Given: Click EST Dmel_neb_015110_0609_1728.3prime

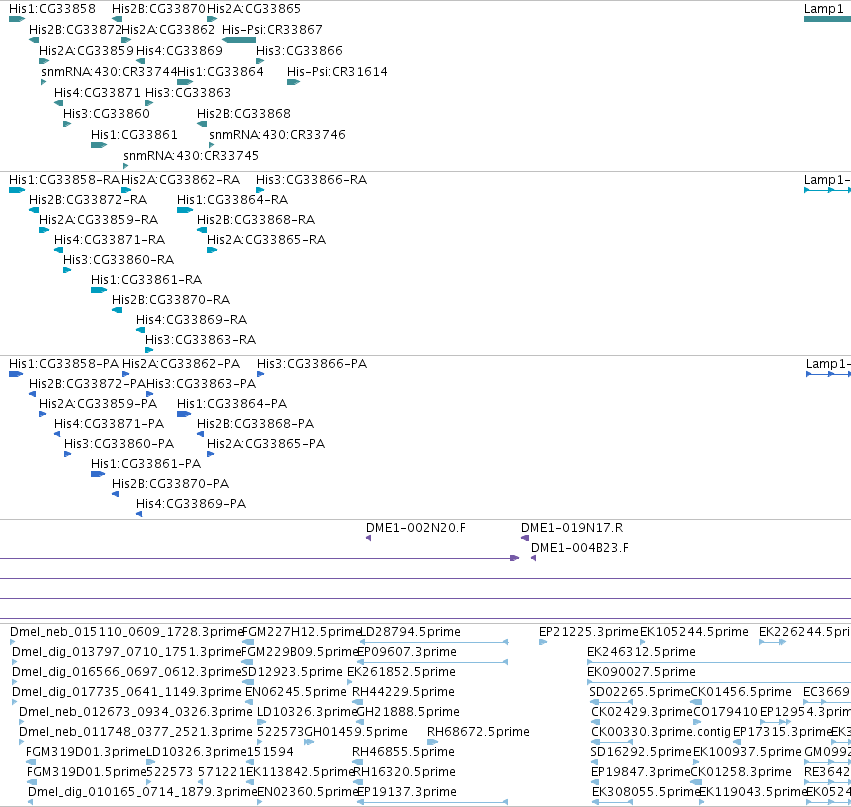Looking at the screenshot, I should (126, 632).
